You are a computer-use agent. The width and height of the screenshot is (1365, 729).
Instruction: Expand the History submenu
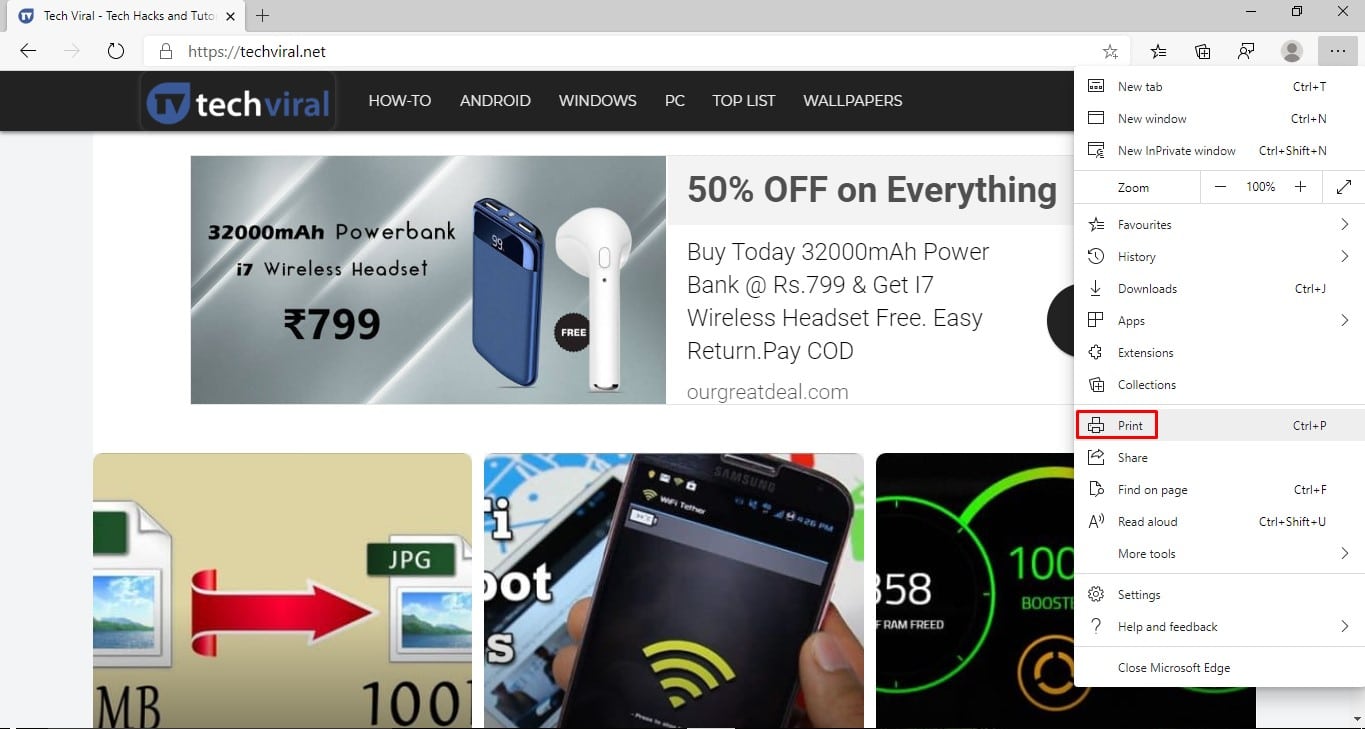click(x=1220, y=257)
